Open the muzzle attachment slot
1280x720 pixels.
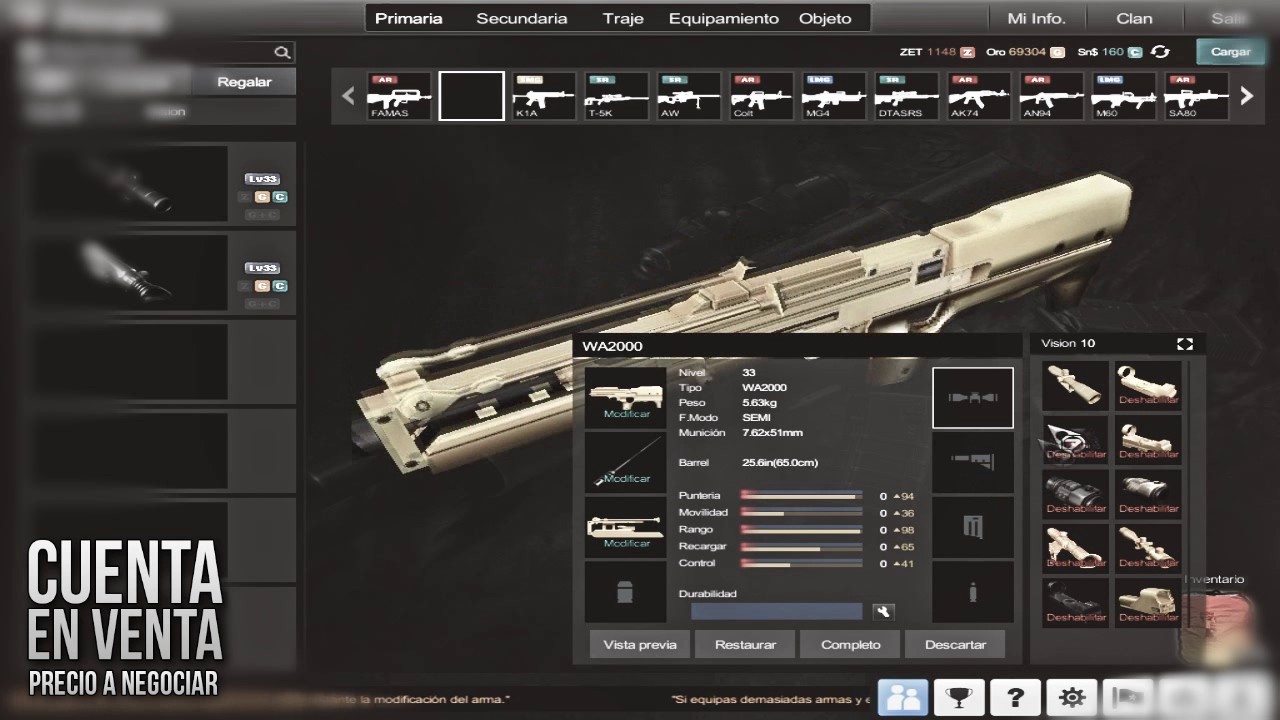coord(626,591)
